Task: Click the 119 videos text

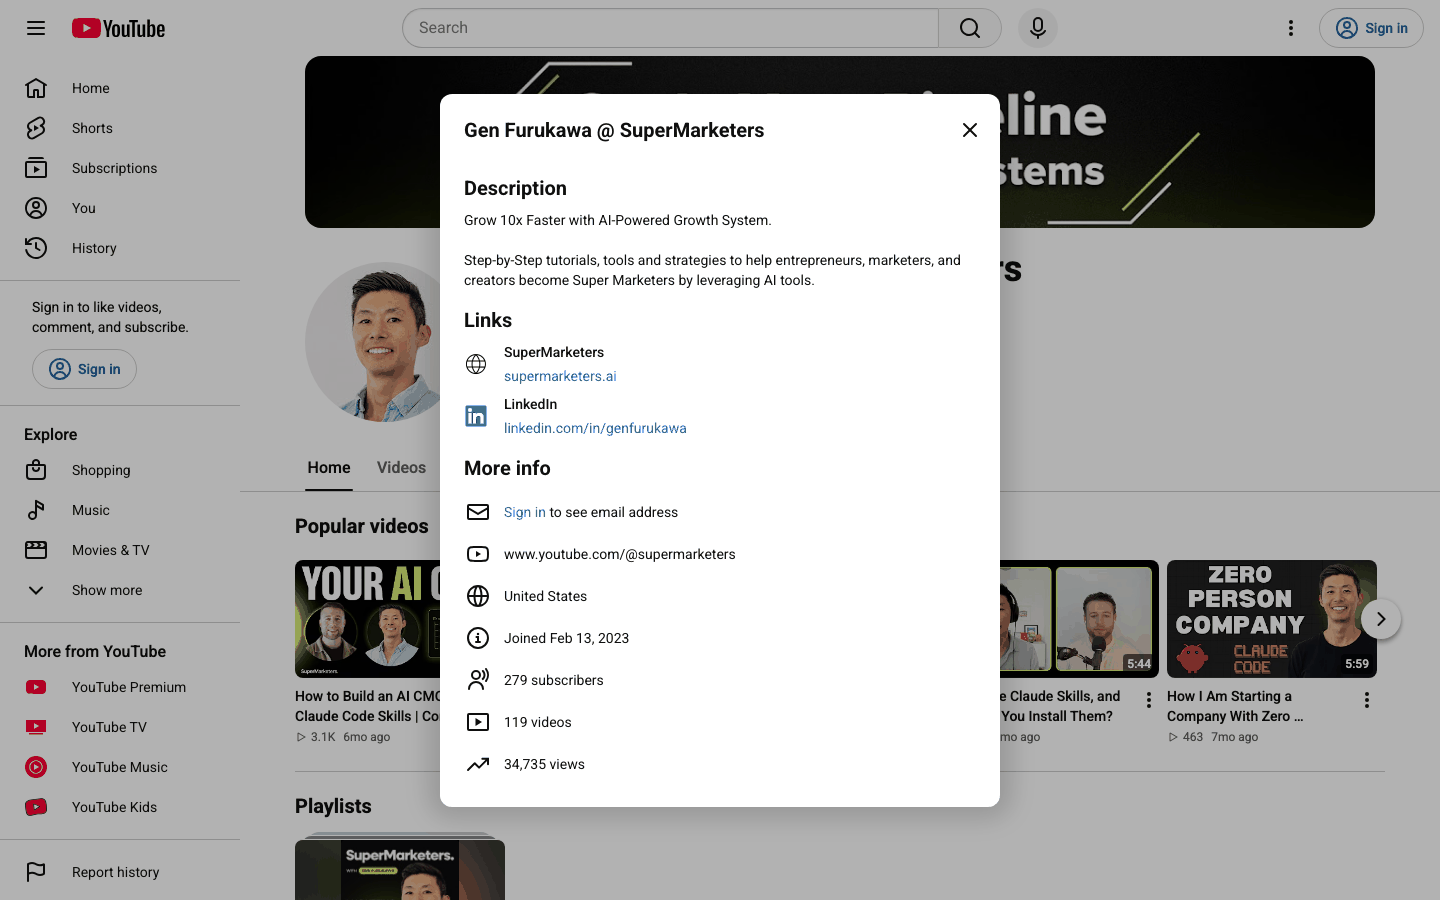Action: point(538,722)
